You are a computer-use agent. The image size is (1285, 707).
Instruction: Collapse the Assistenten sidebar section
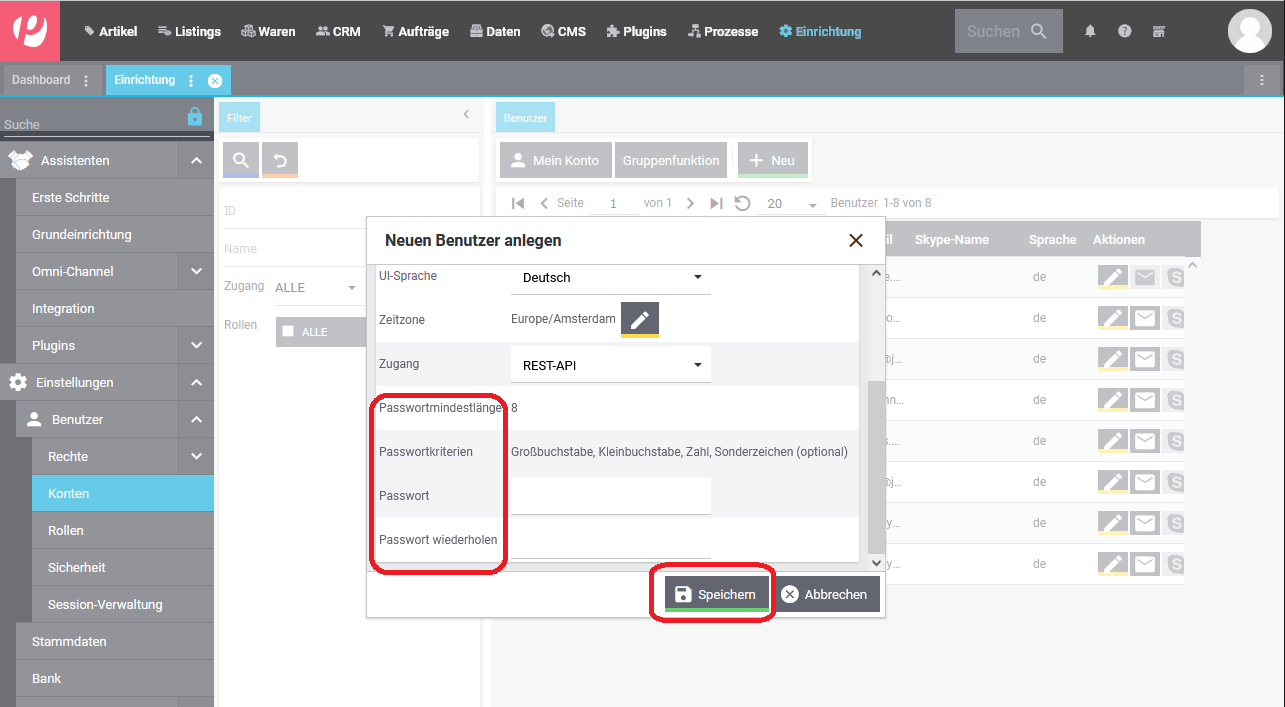tap(196, 160)
